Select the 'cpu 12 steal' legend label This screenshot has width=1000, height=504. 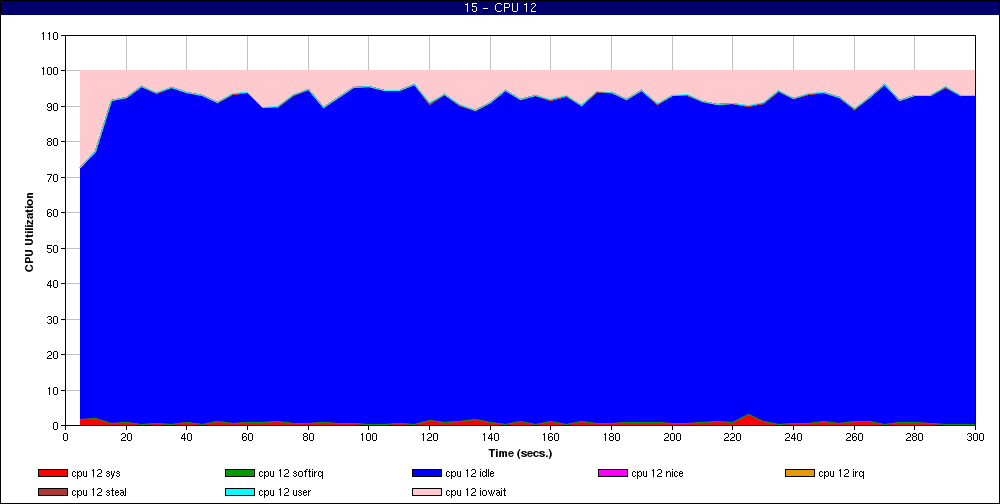[x=99, y=493]
